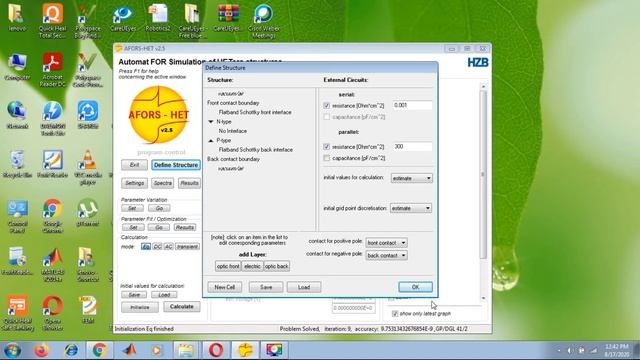Image resolution: width=640 pixels, height=360 pixels.
Task: Click New Cell button
Action: 224,287
